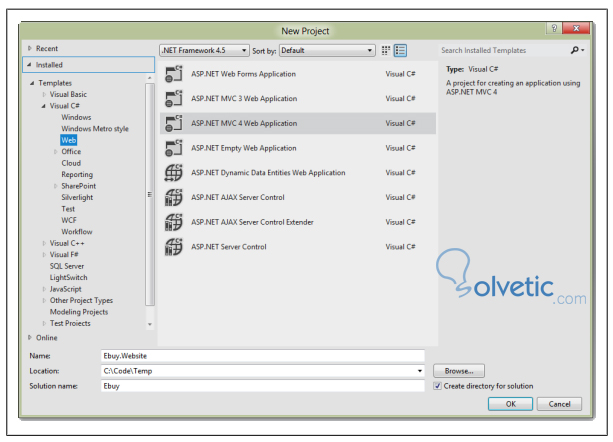Select the WCF tree item

69,220
